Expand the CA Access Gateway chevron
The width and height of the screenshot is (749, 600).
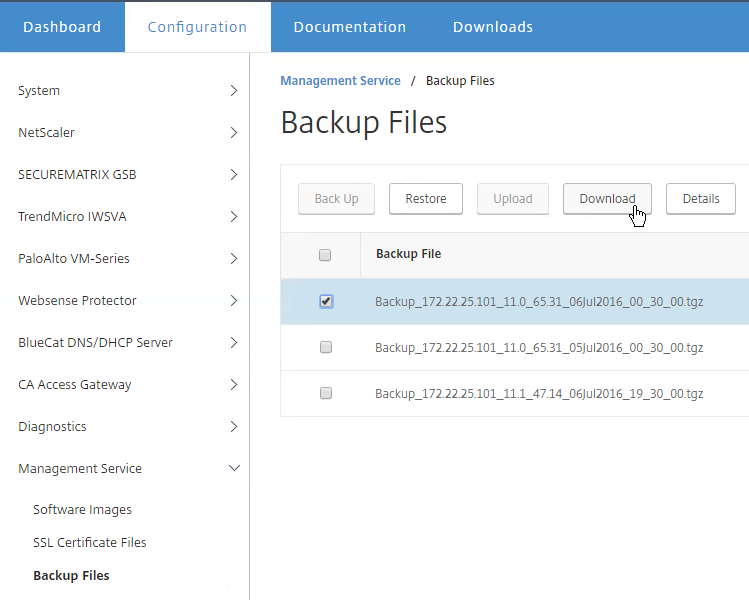[x=234, y=385]
